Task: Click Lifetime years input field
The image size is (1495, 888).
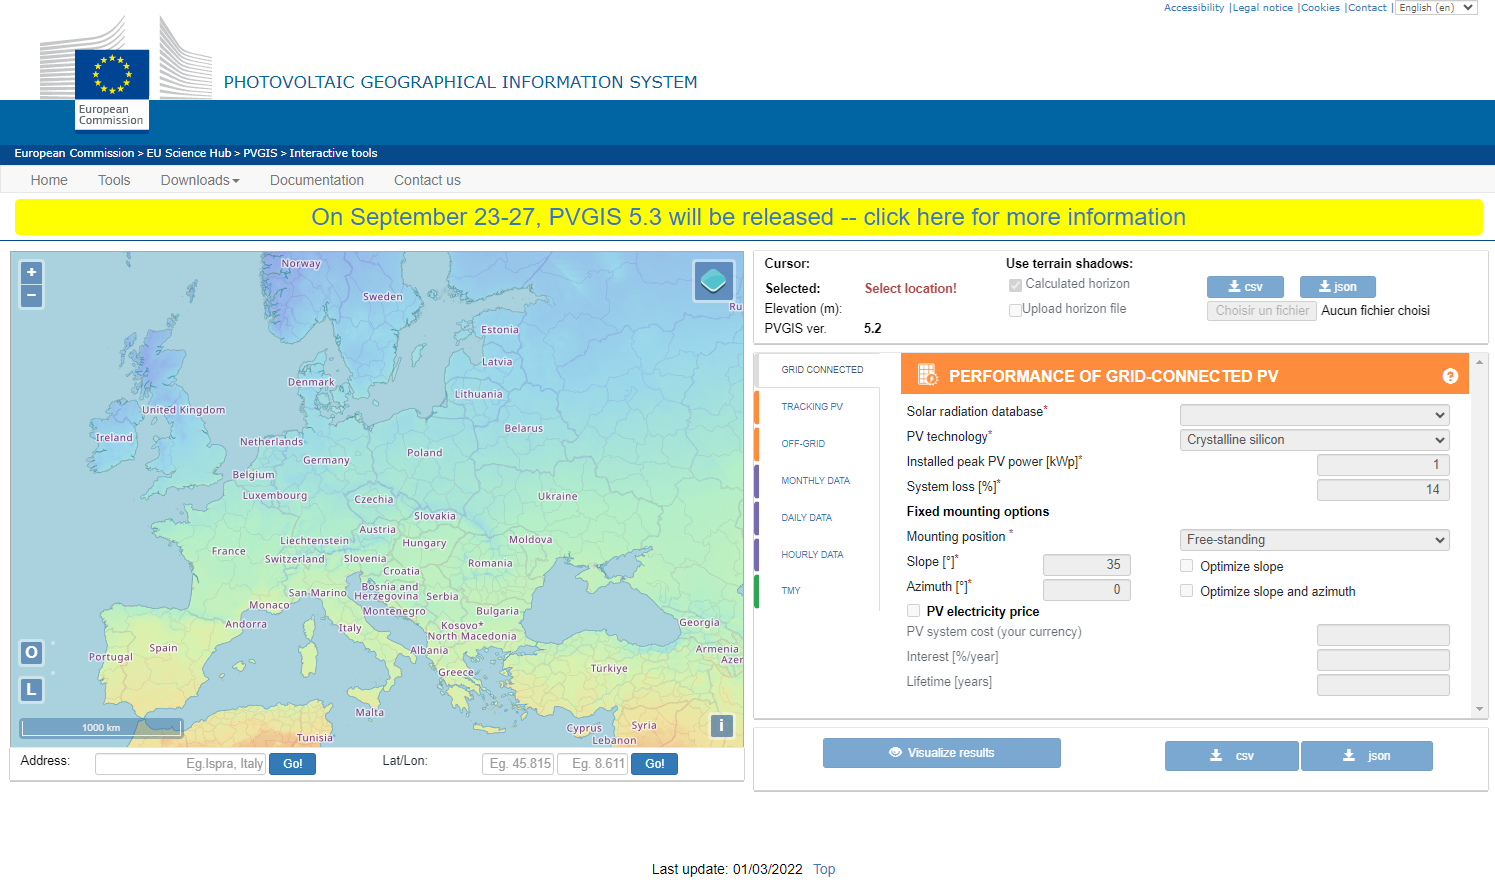Action: [x=1383, y=685]
